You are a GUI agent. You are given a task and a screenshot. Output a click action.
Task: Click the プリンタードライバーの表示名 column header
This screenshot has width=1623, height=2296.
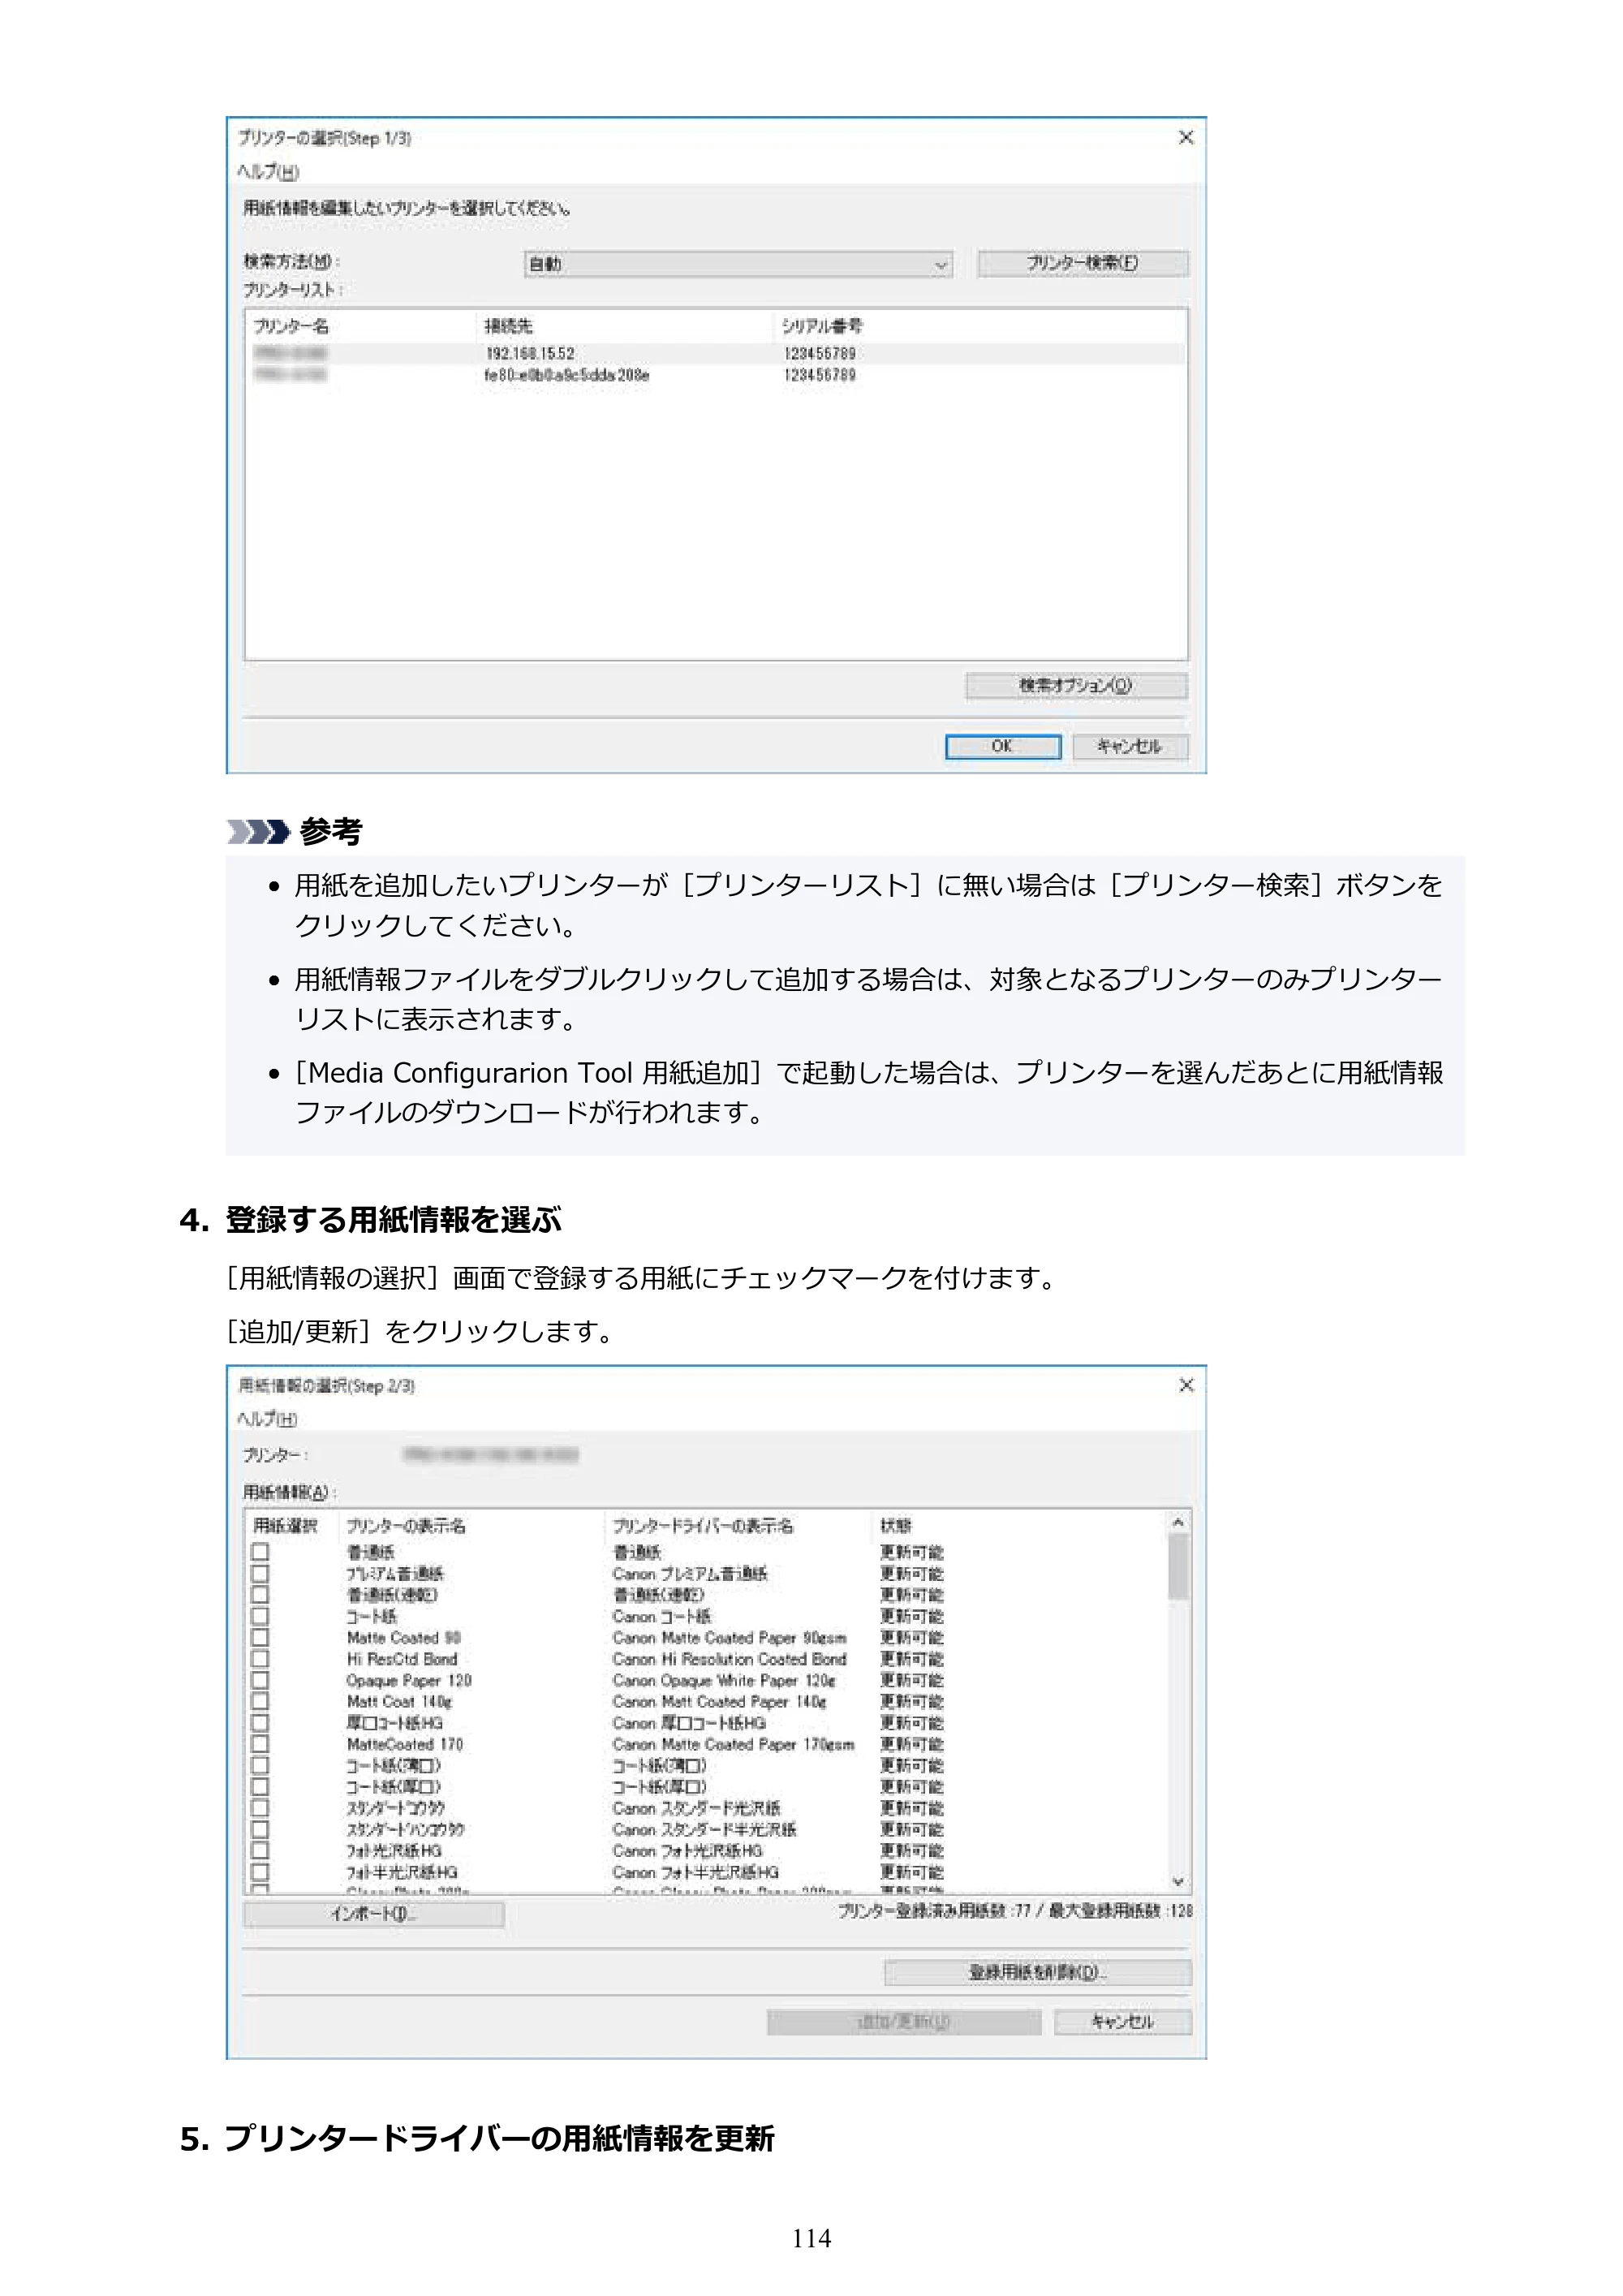tap(703, 1526)
